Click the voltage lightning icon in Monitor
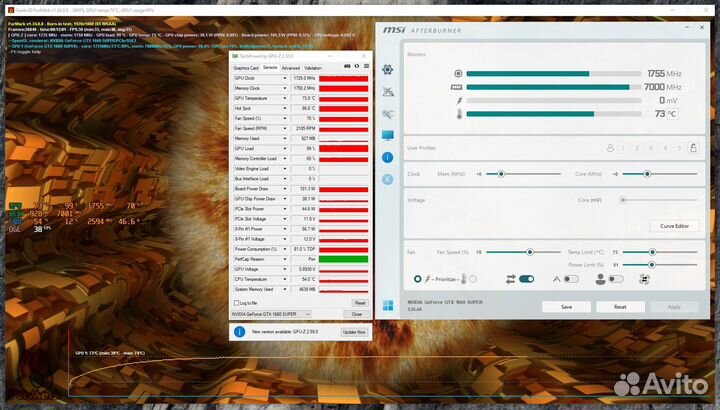The image size is (720, 410). (x=459, y=101)
